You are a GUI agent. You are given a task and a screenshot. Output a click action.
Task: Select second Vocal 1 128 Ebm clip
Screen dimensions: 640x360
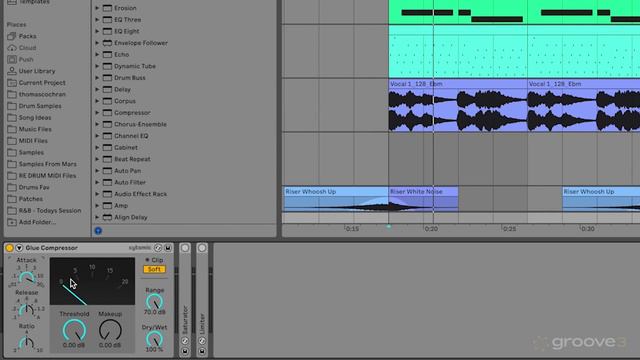[x=584, y=105]
